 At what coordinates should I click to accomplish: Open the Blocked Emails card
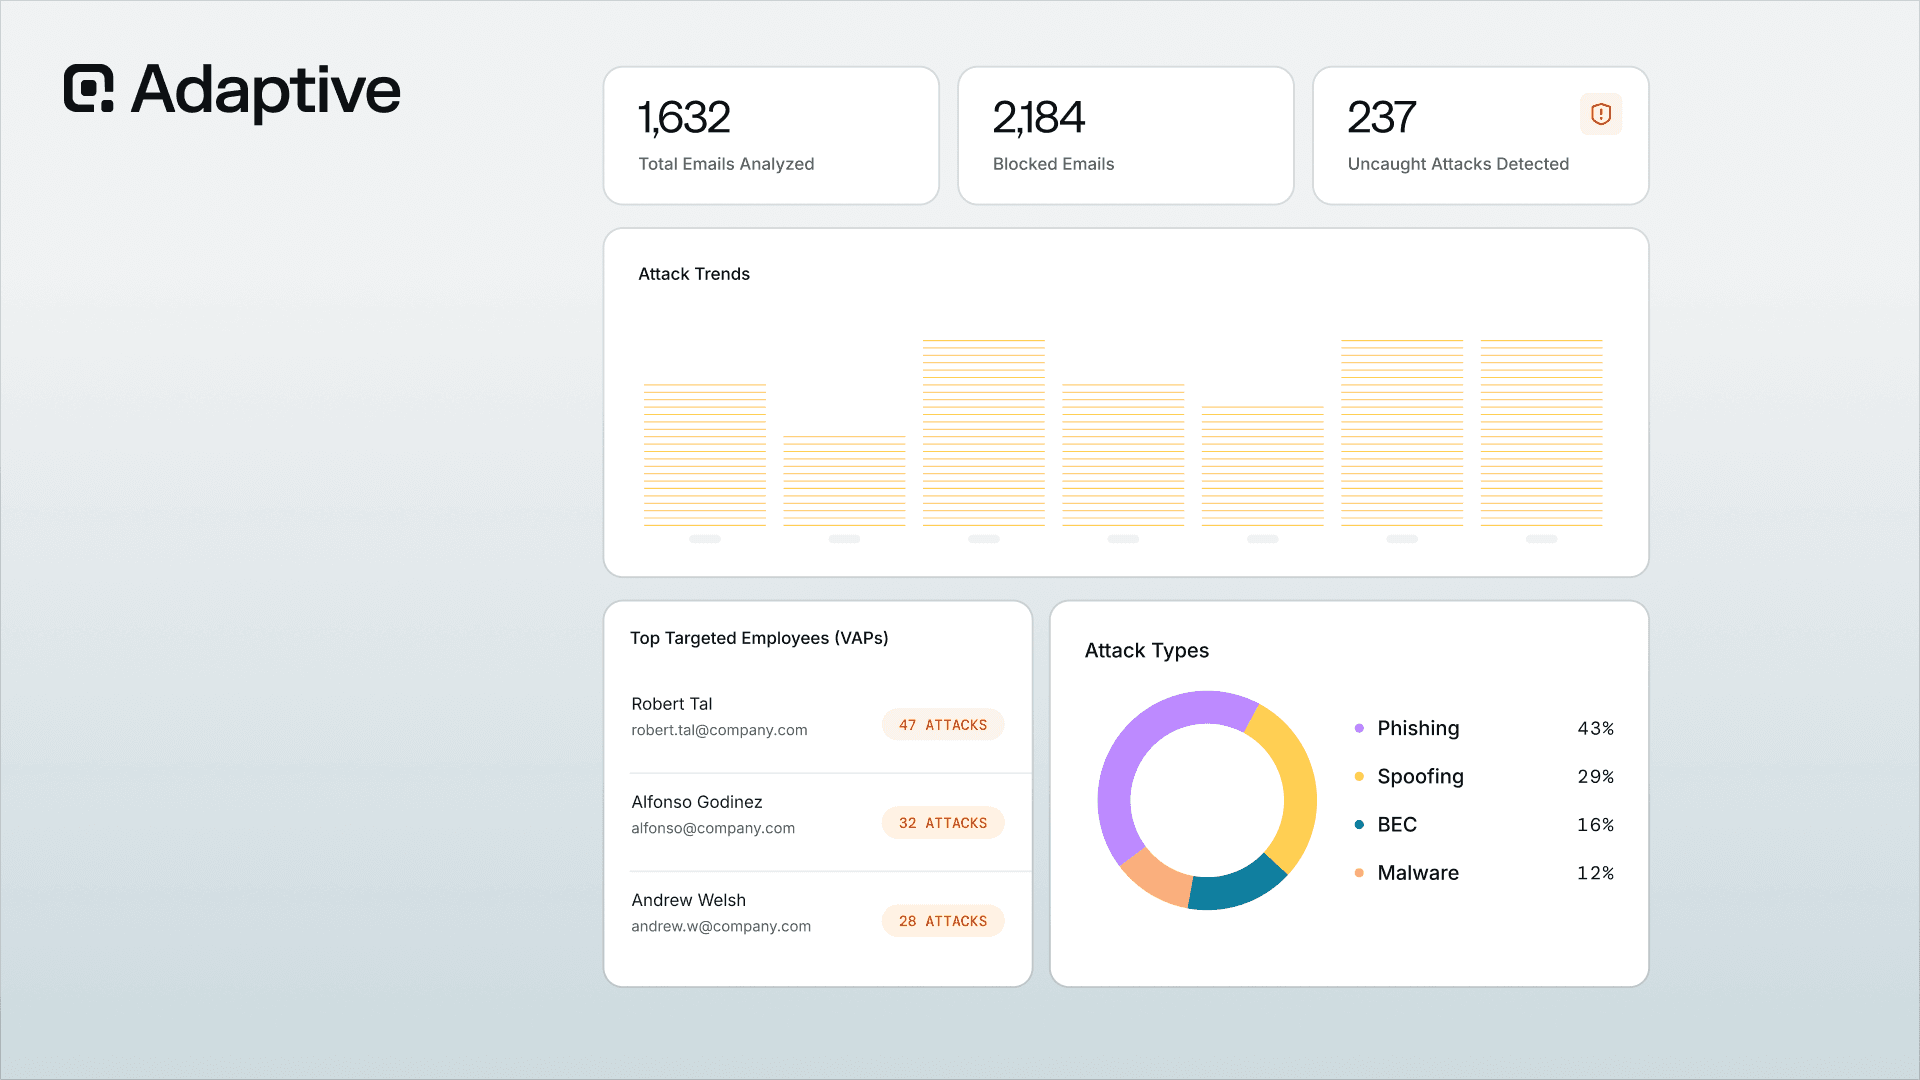pyautogui.click(x=1126, y=136)
